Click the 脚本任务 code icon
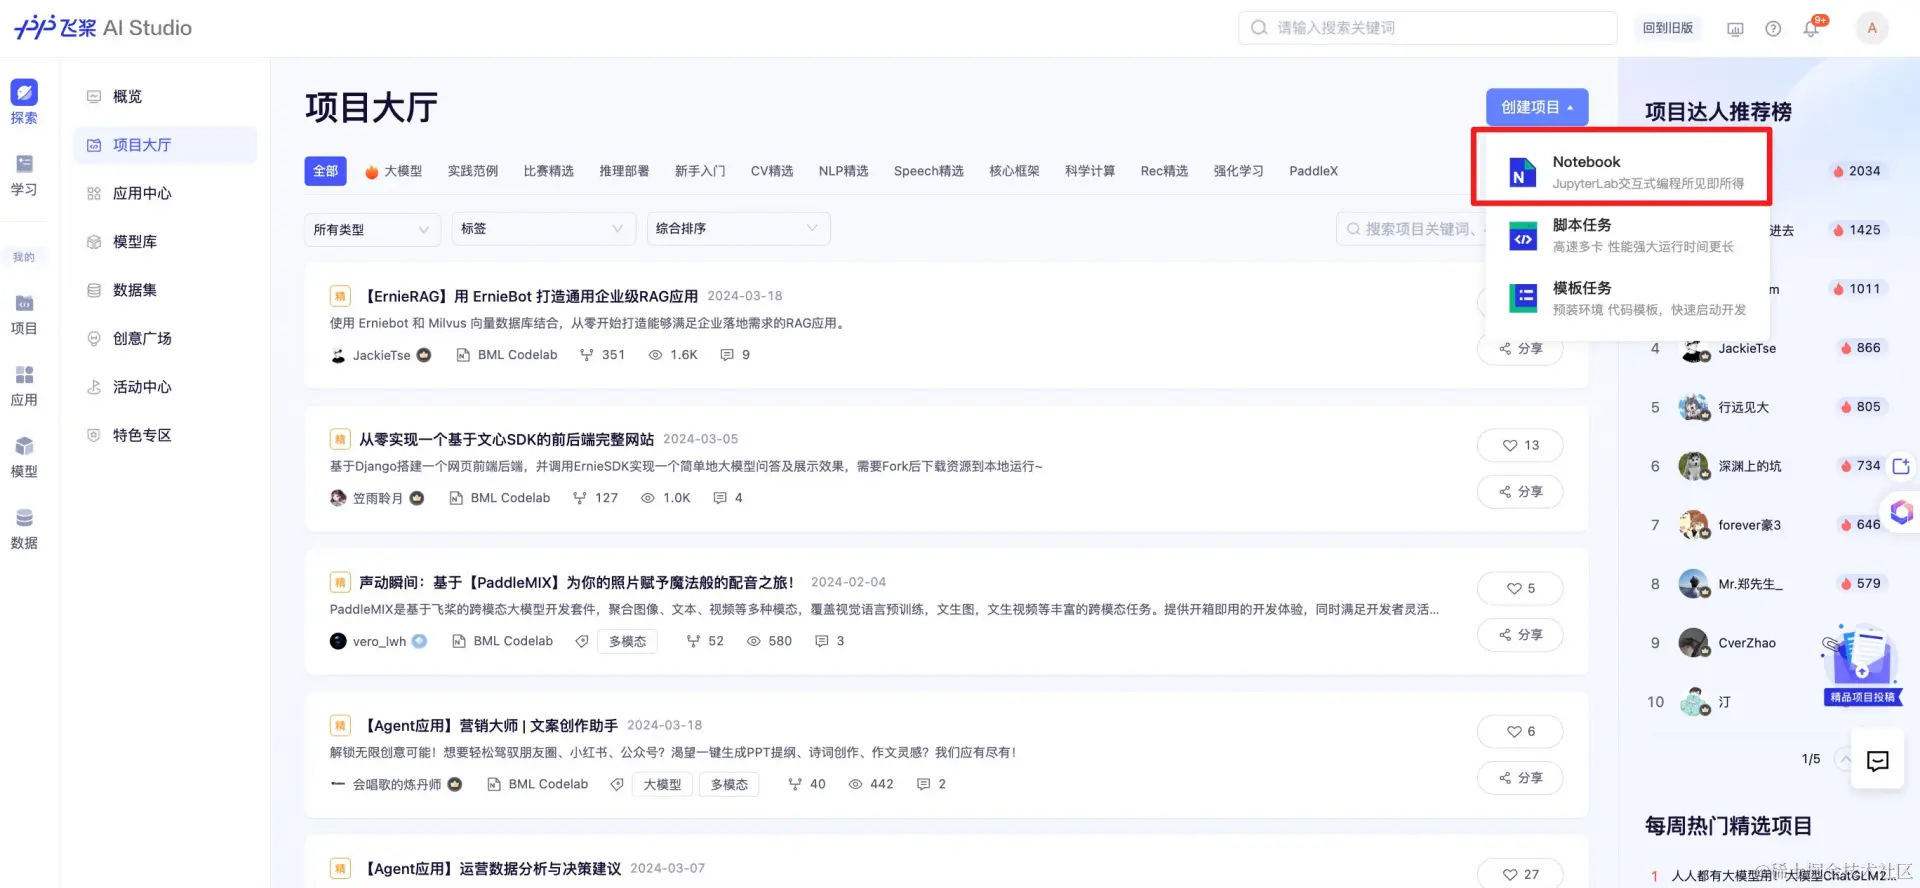This screenshot has height=888, width=1920. (1523, 236)
